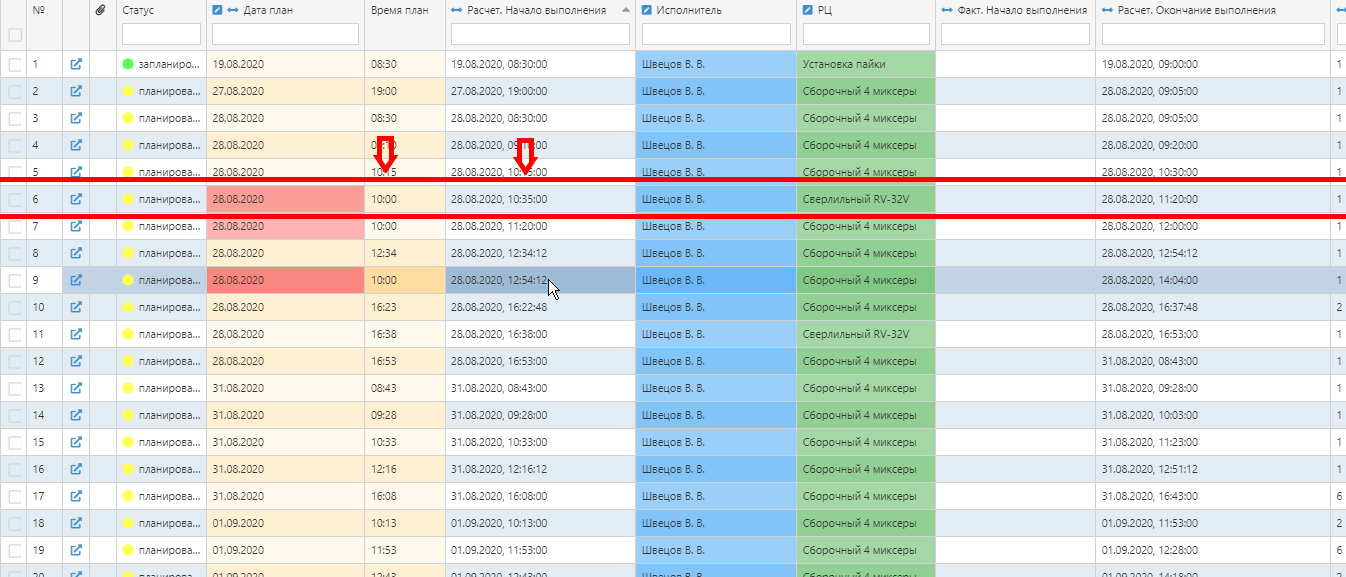Viewport: 1346px width, 577px height.
Task: Click the edit icon beside Дата план header
Action: [218, 10]
